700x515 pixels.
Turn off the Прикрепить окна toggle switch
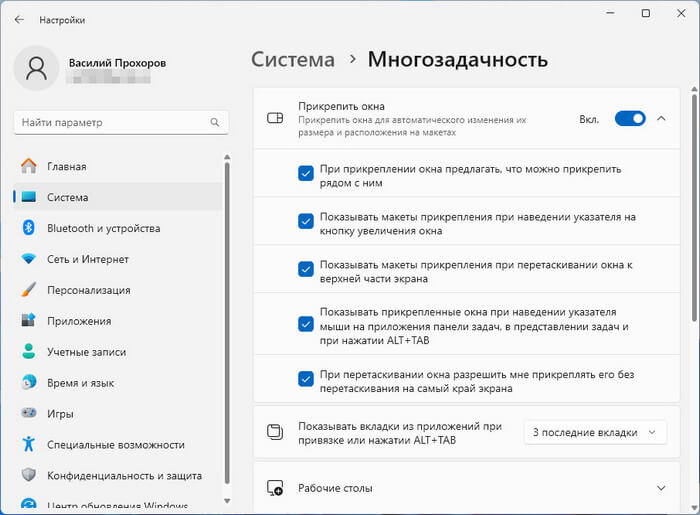coord(629,119)
